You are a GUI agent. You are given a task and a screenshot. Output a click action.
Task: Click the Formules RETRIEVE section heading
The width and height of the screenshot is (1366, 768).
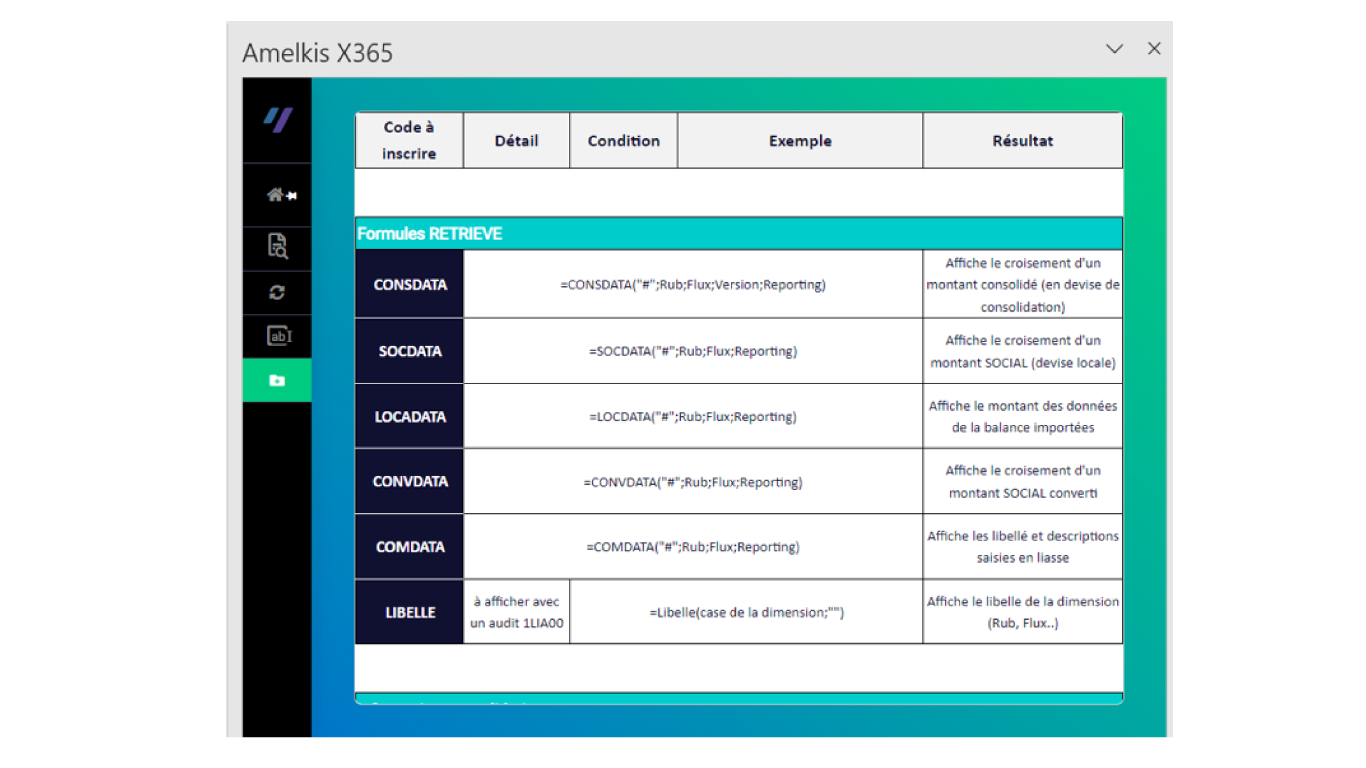[430, 234]
